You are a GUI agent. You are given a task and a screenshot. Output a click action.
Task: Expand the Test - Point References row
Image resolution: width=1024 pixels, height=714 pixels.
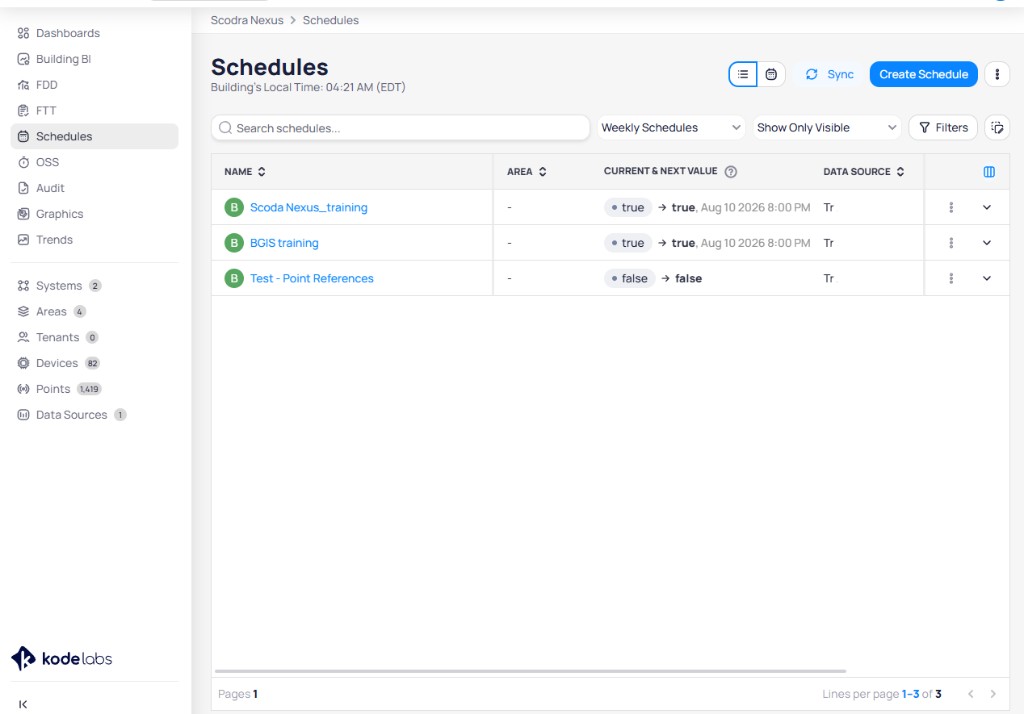(x=987, y=278)
